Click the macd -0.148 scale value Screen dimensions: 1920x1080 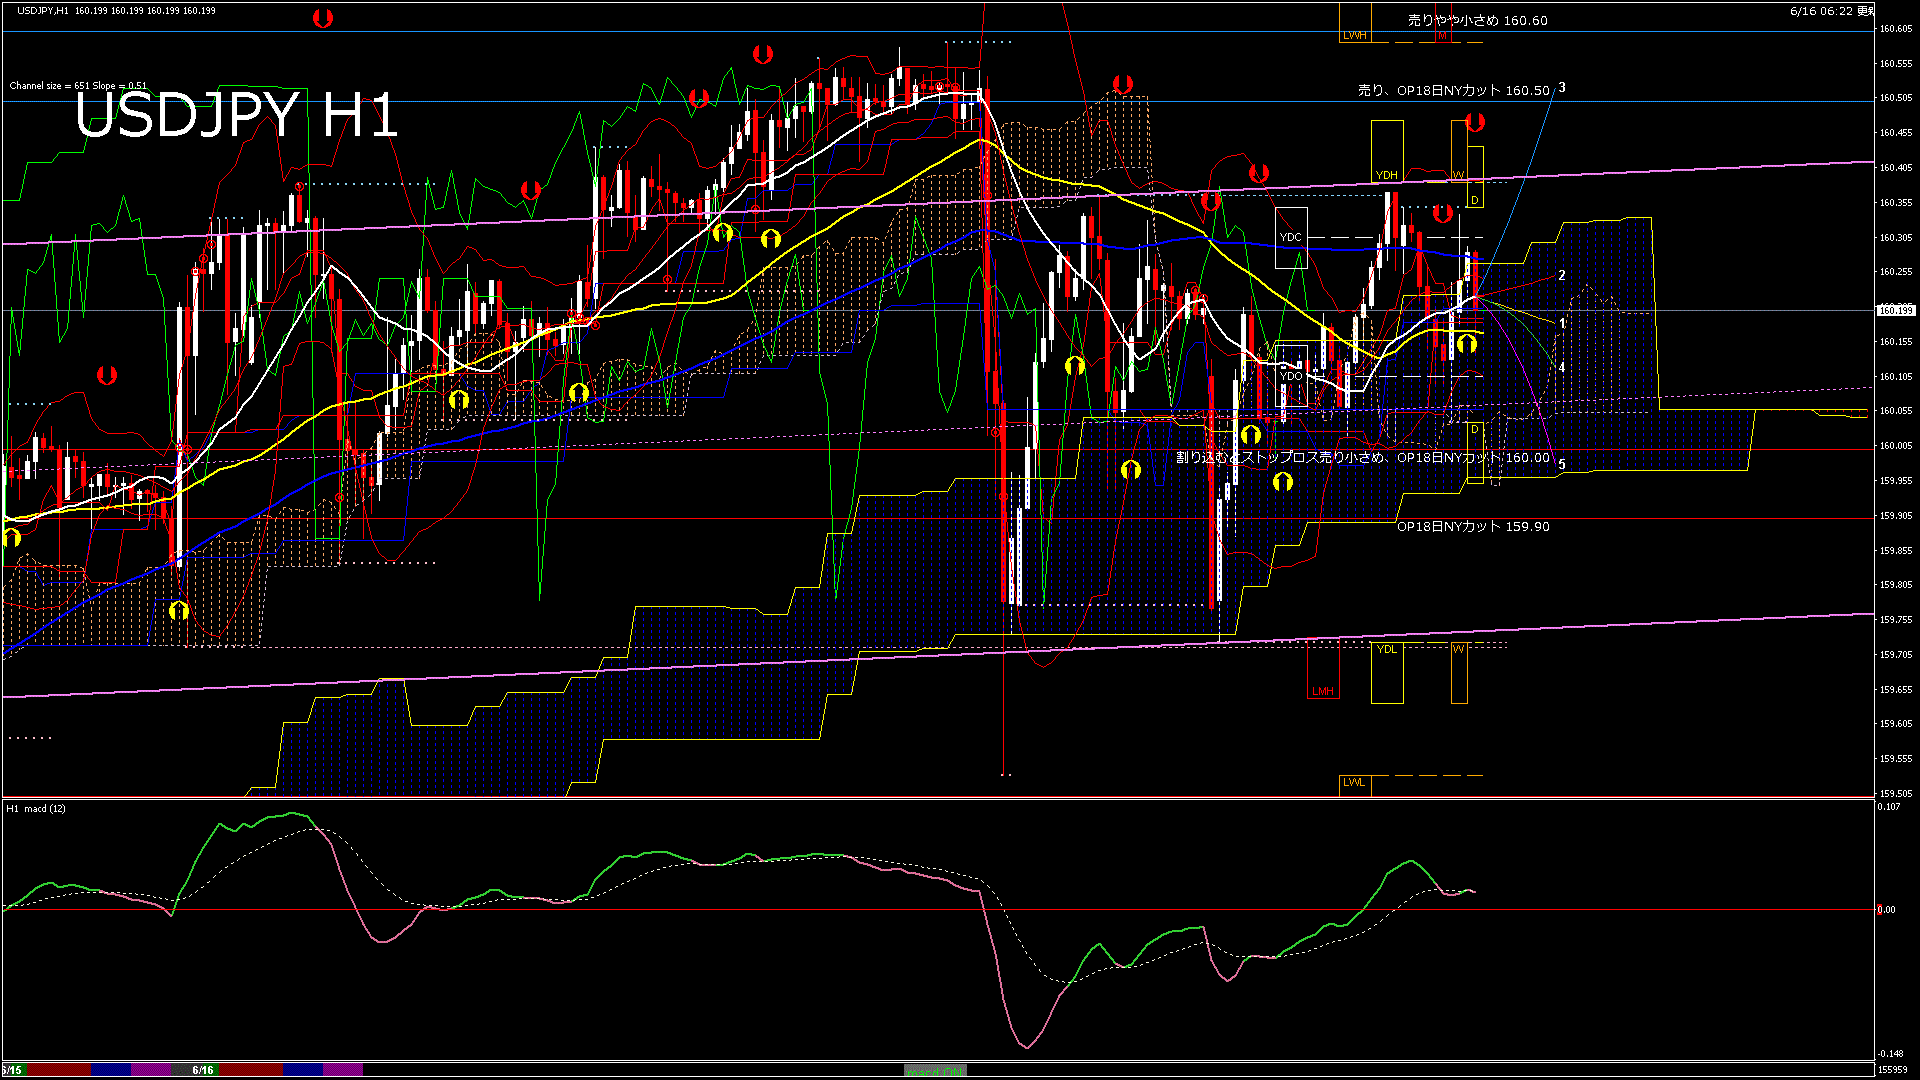click(1890, 1054)
